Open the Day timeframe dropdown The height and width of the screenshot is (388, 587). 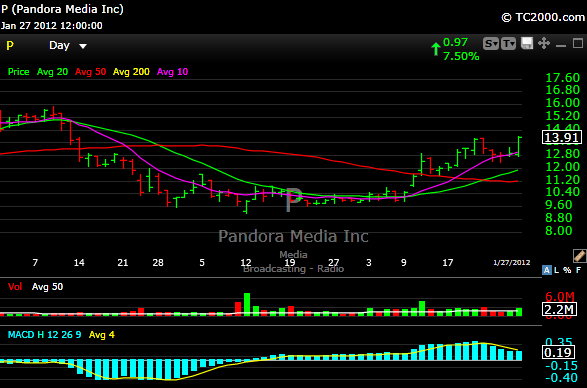(x=68, y=46)
